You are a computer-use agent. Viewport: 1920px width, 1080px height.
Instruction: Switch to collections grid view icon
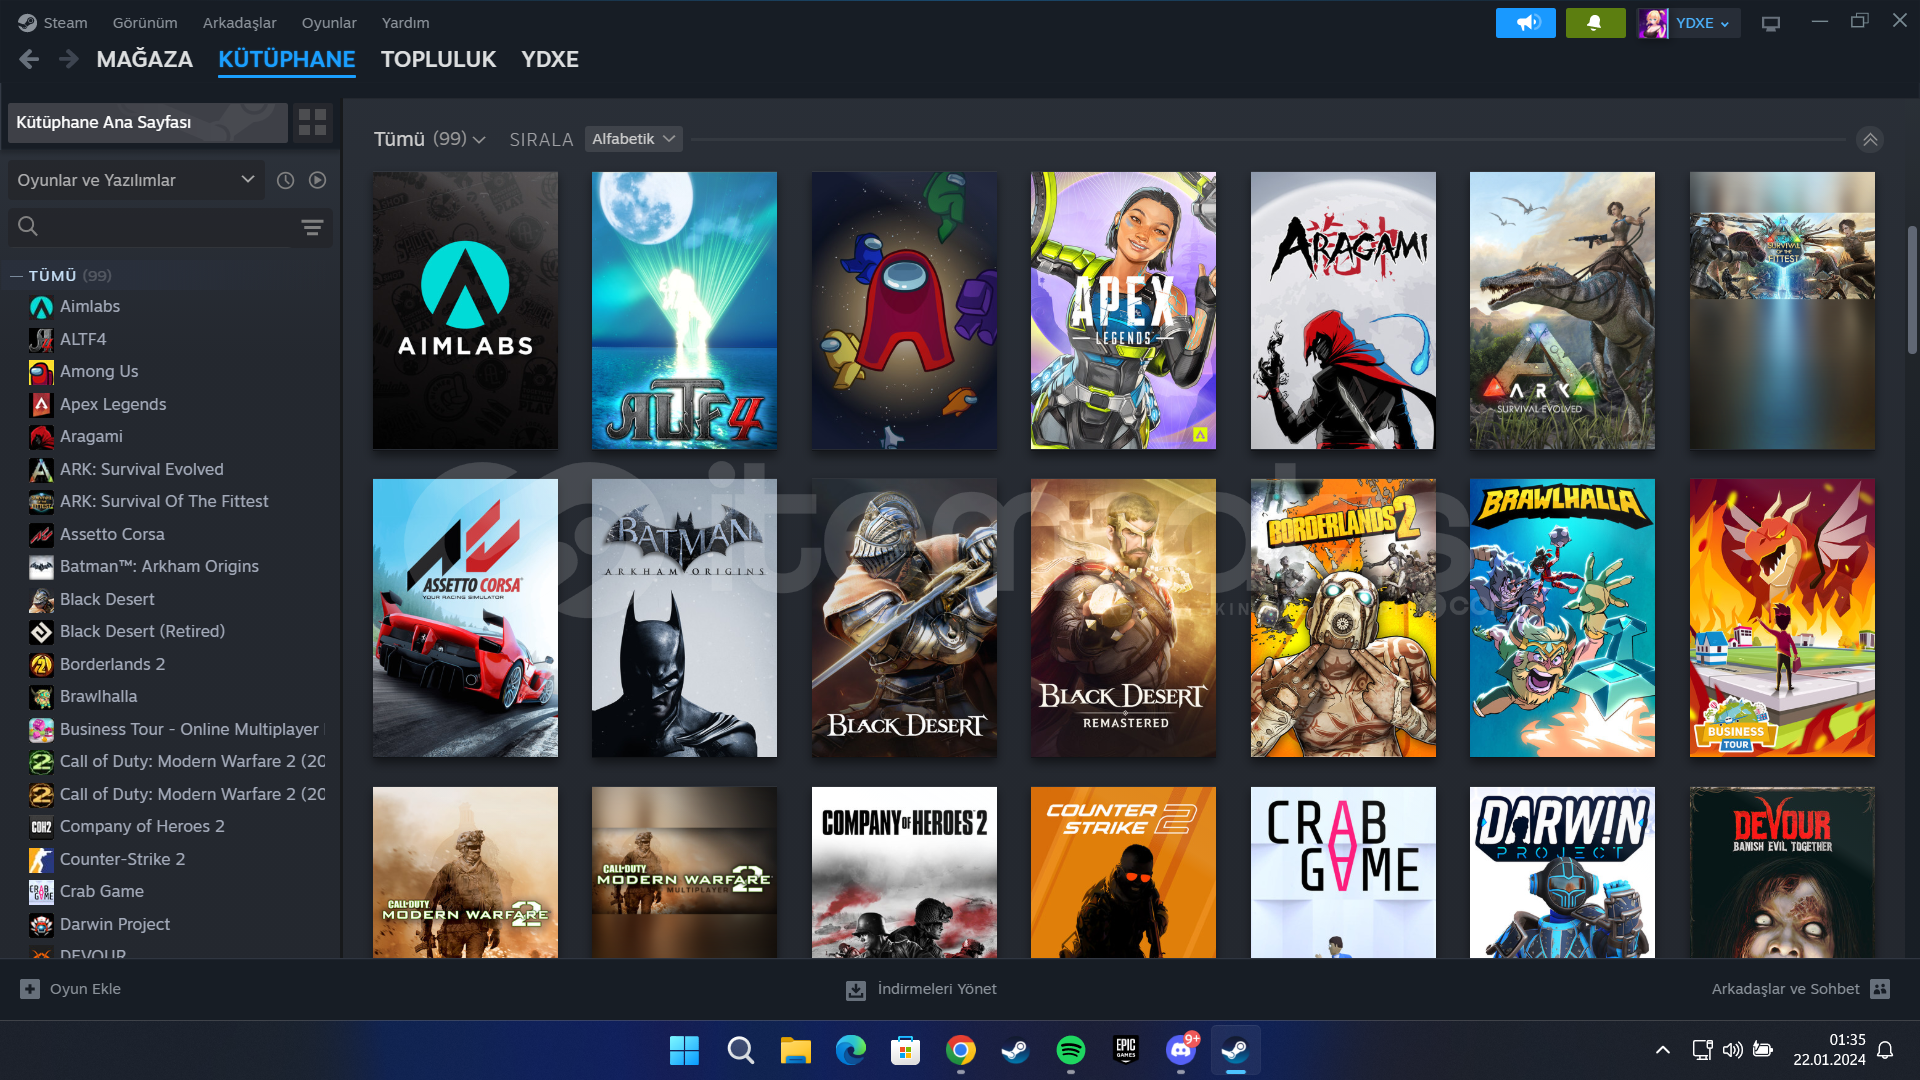pyautogui.click(x=313, y=122)
